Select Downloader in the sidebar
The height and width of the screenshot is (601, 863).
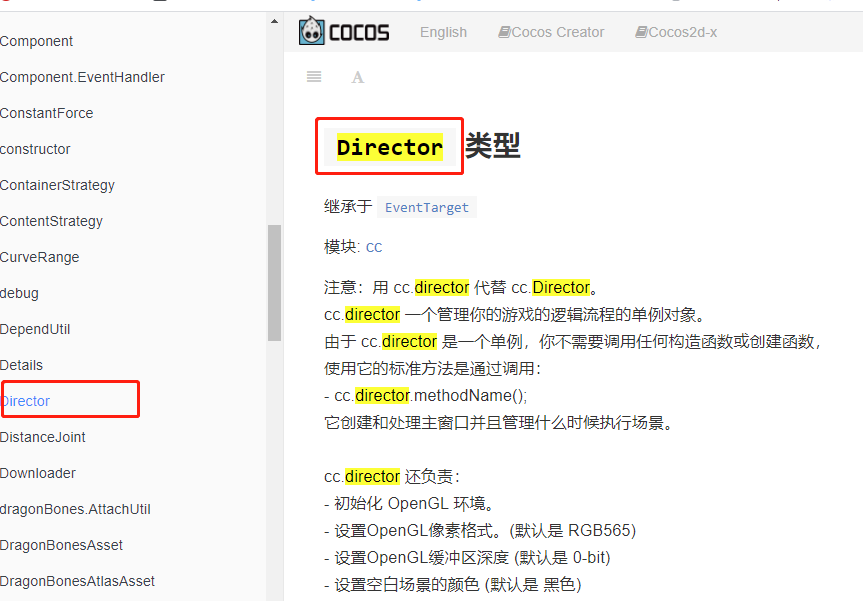click(38, 473)
